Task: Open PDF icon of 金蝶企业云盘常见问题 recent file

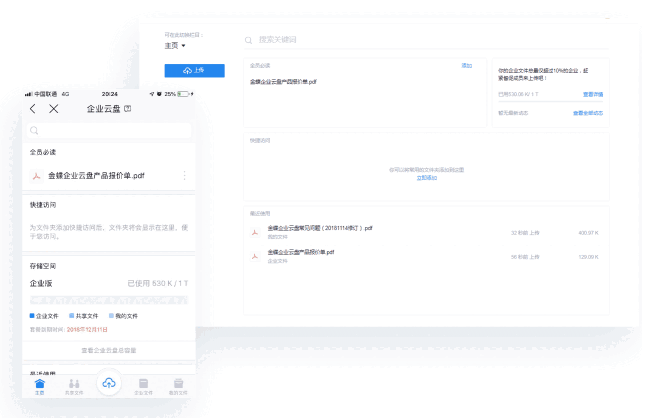Action: [255, 232]
